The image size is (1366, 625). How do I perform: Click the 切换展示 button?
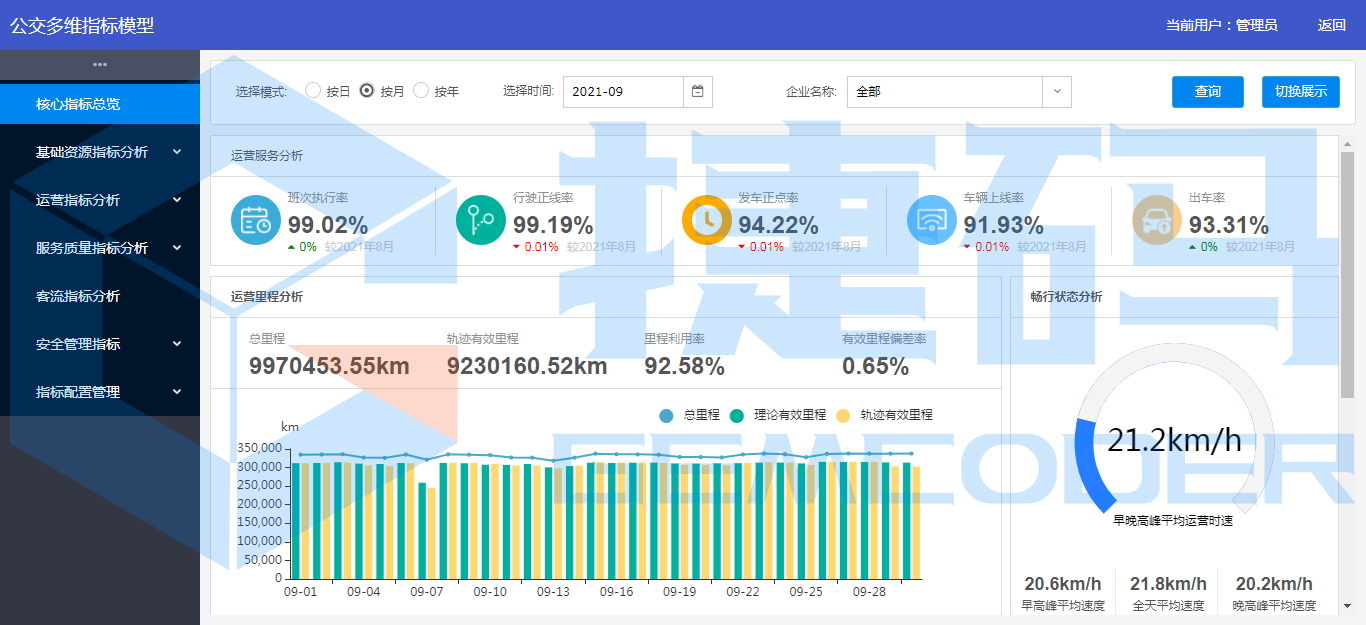pyautogui.click(x=1301, y=91)
